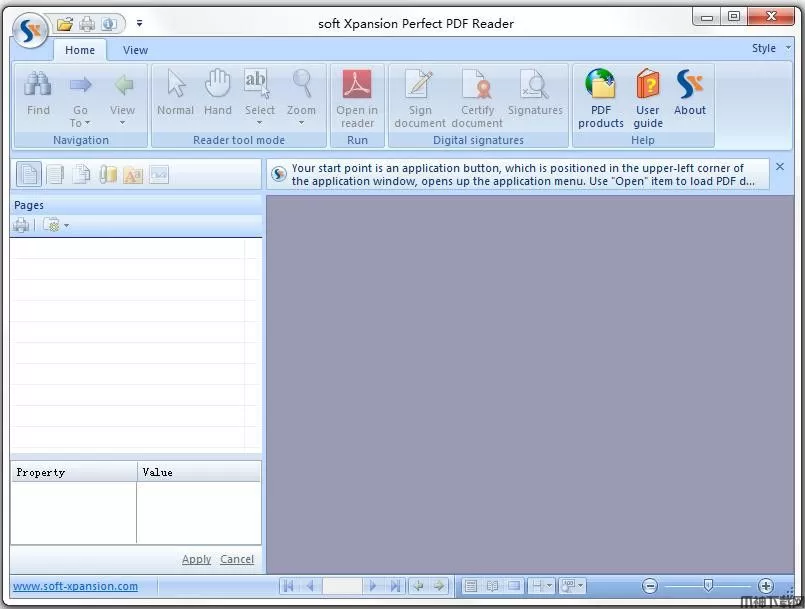Click the zoom out minus button
The image size is (805, 609).
(x=649, y=586)
